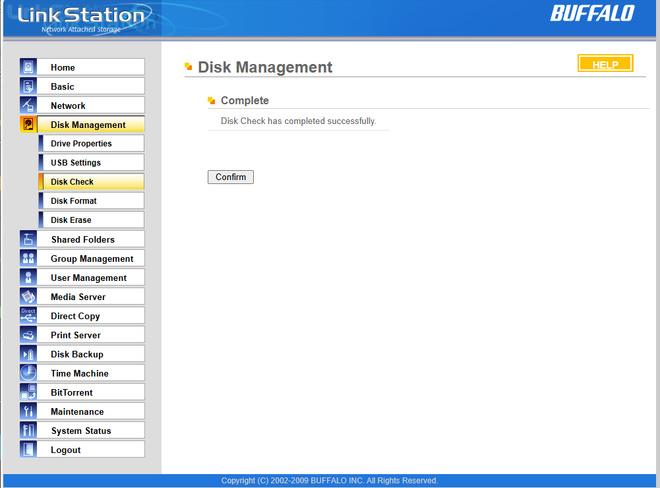Screen dimensions: 660x488
Task: View the System Status page
Action: click(x=91, y=430)
